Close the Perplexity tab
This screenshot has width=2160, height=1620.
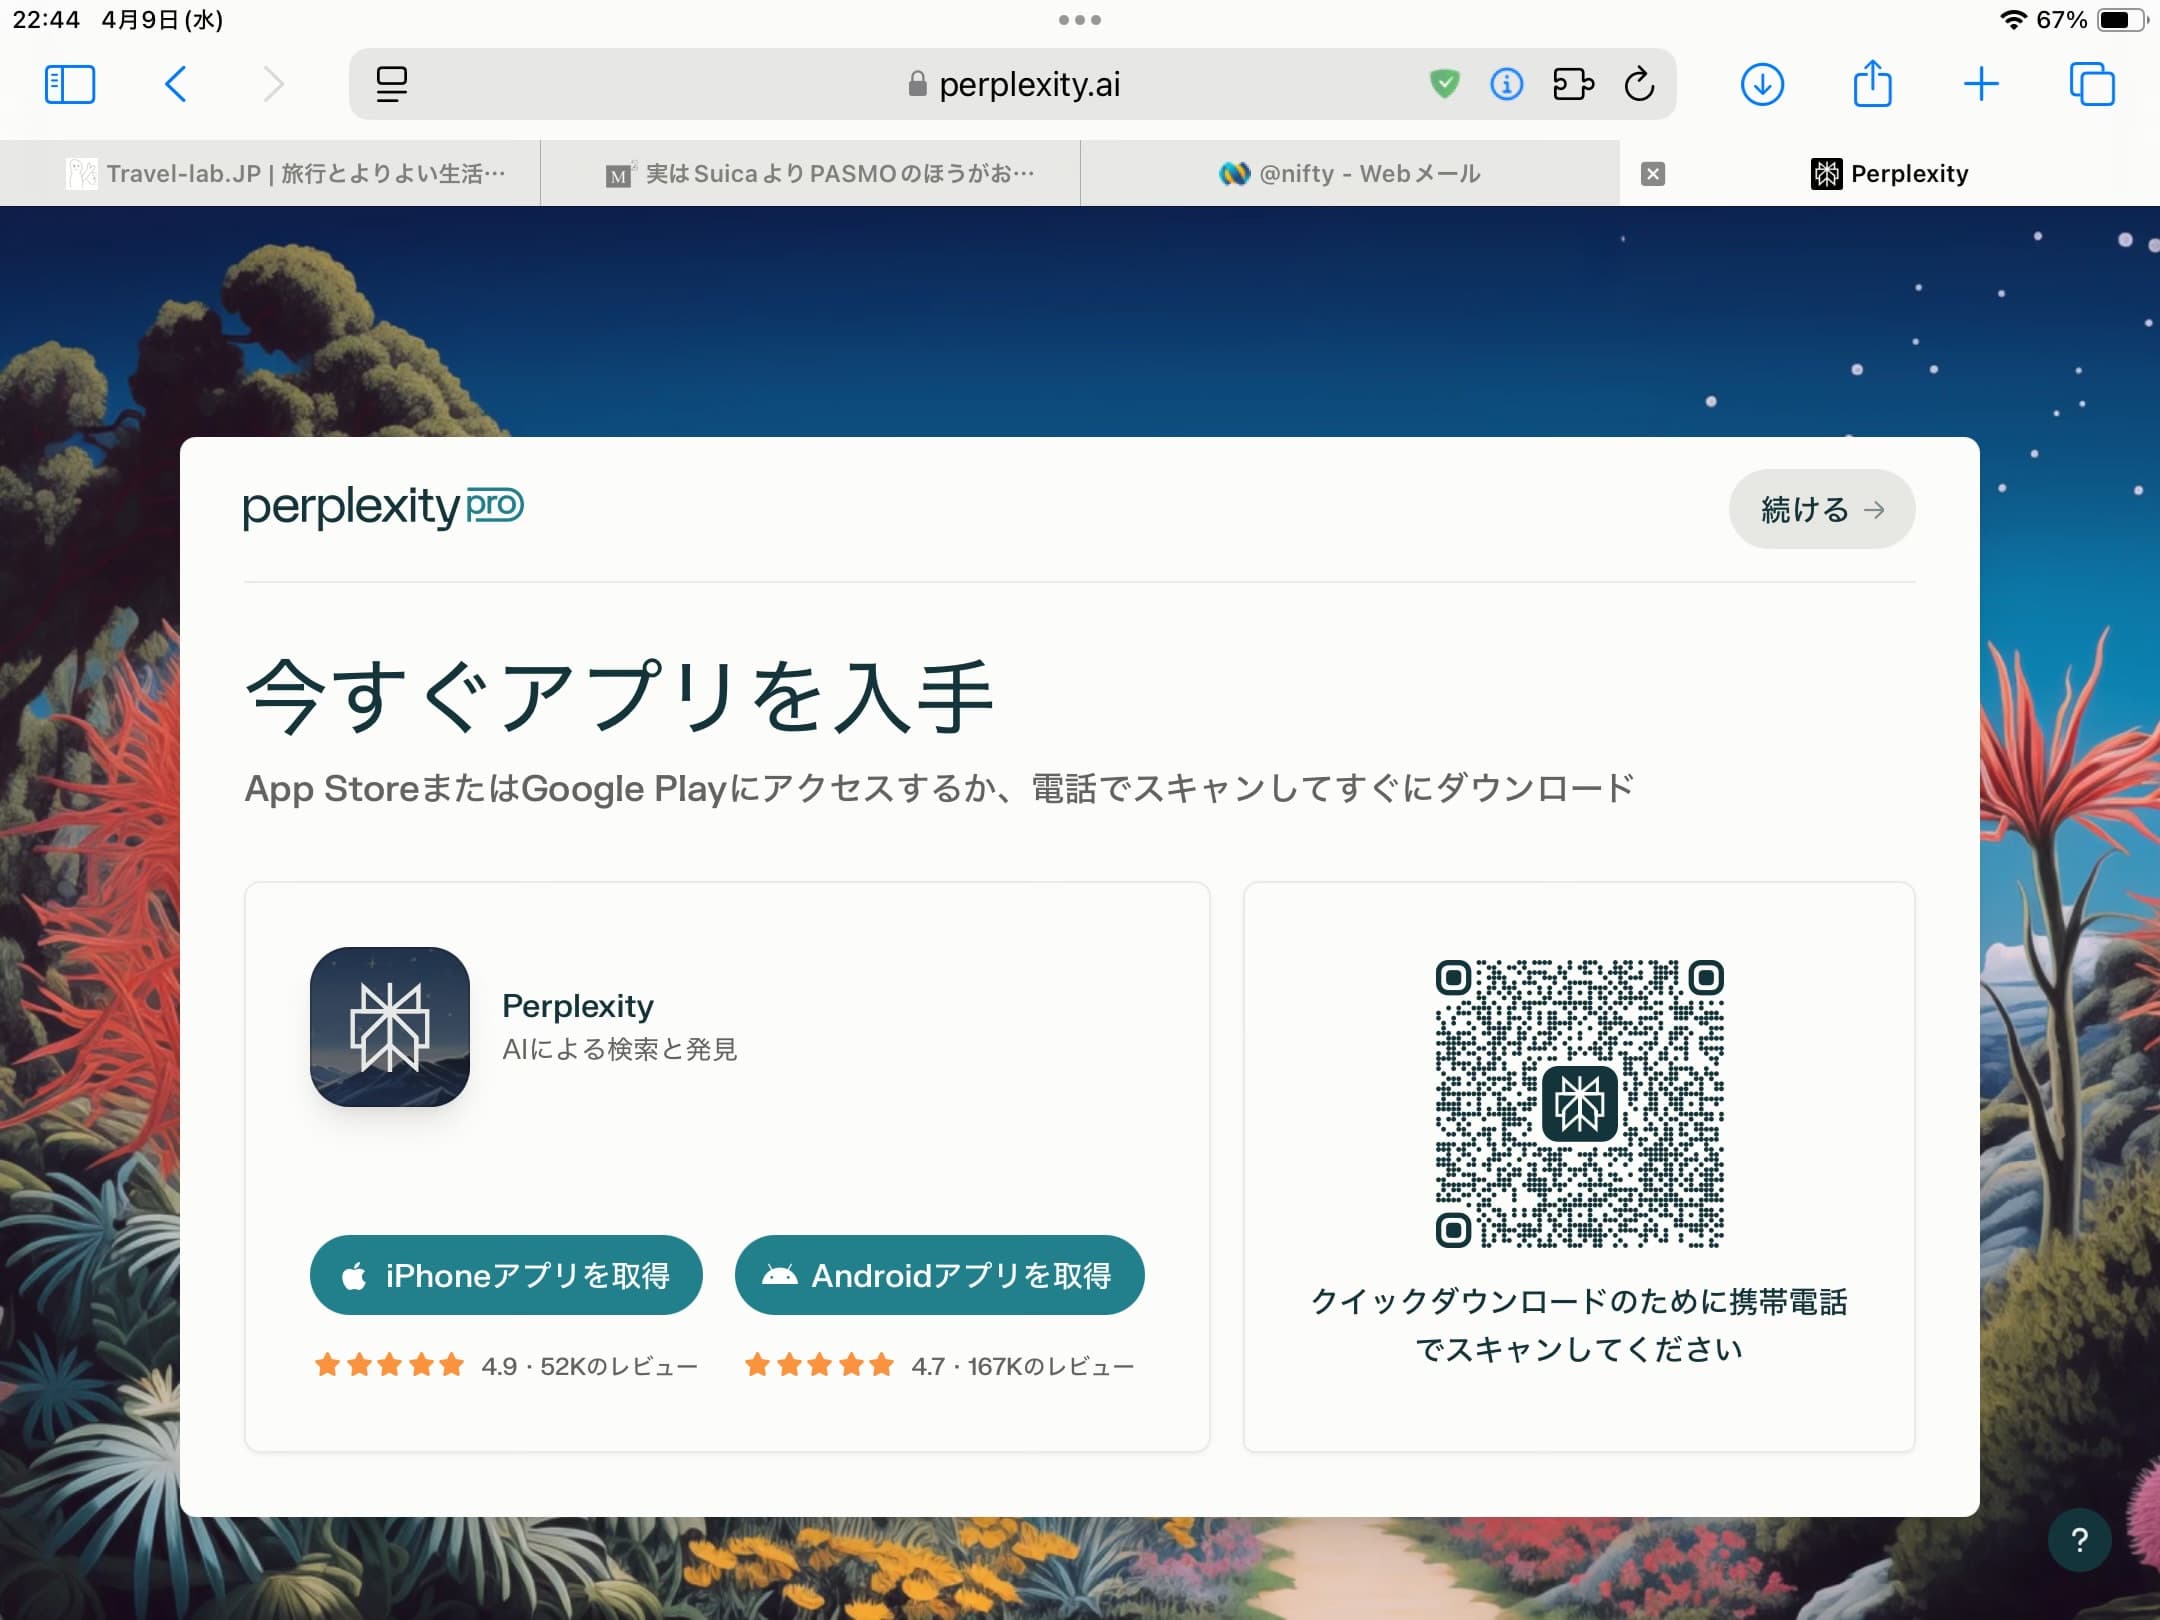(1653, 174)
